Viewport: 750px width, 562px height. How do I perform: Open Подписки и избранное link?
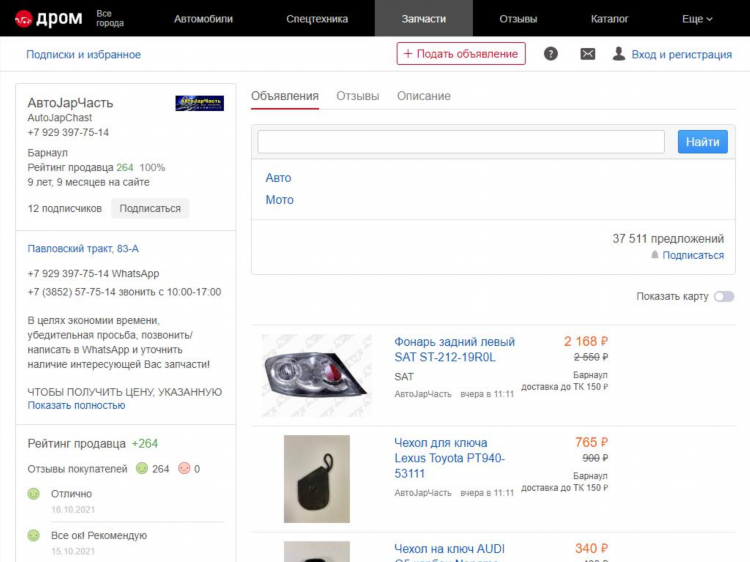(83, 55)
